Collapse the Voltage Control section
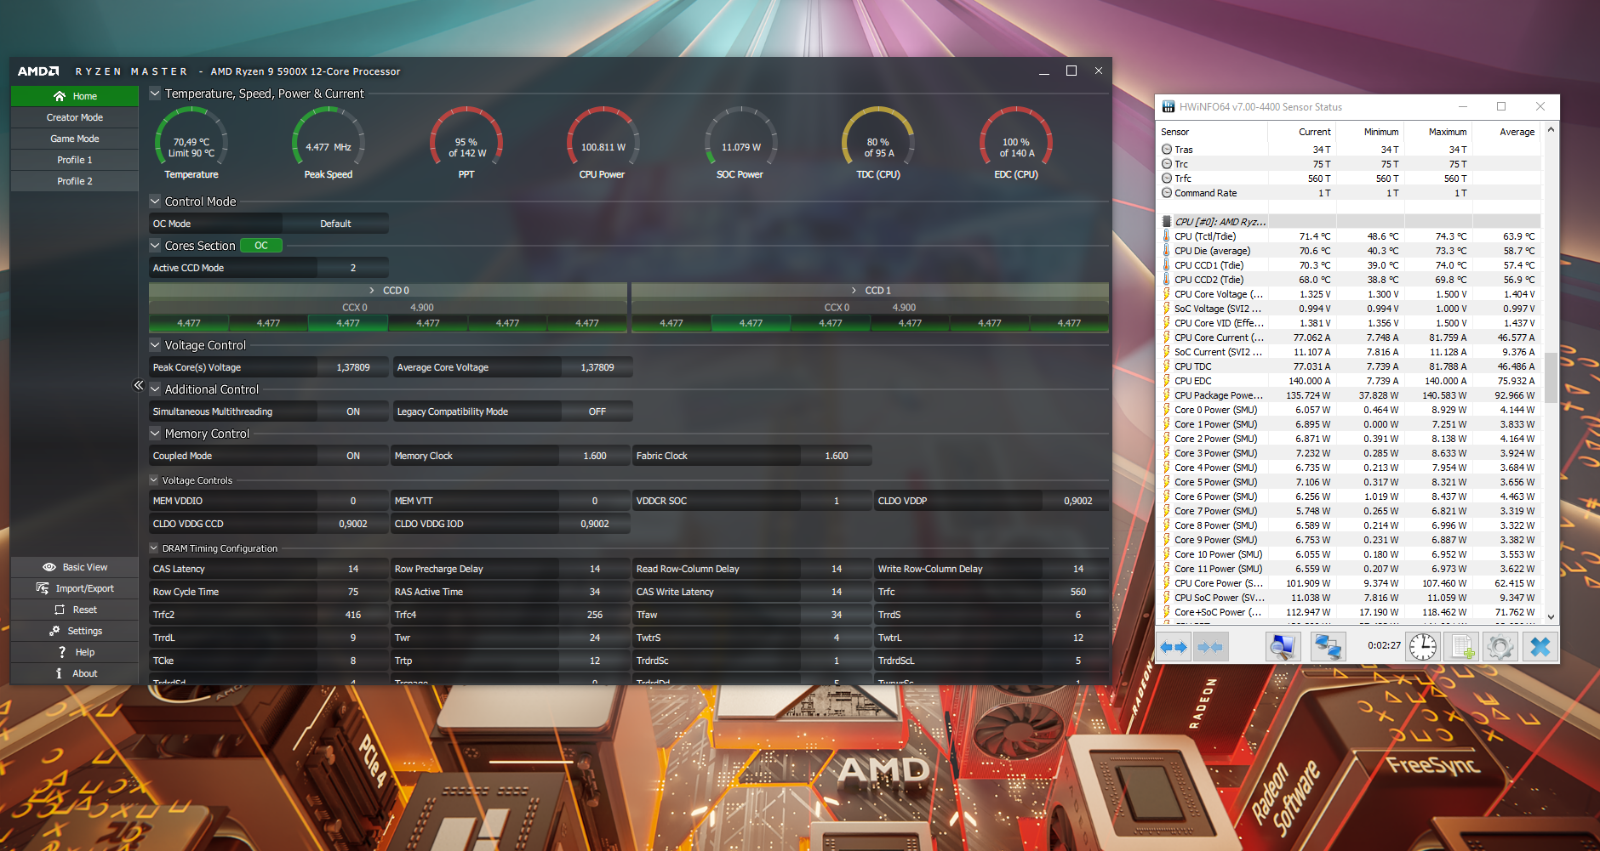The height and width of the screenshot is (851, 1600). (155, 345)
